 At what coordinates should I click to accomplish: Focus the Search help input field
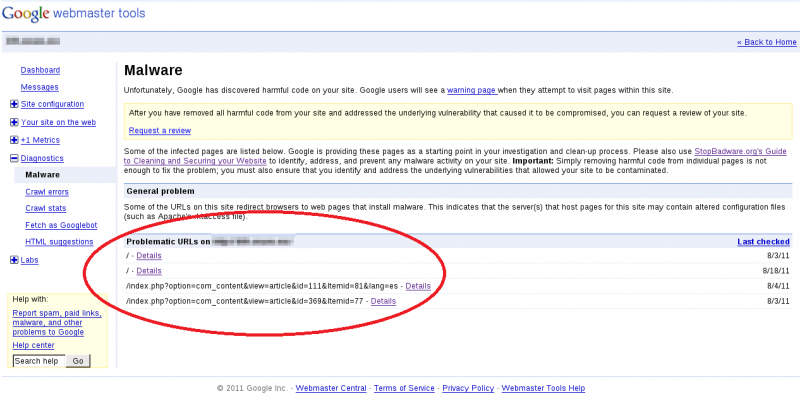(x=39, y=361)
